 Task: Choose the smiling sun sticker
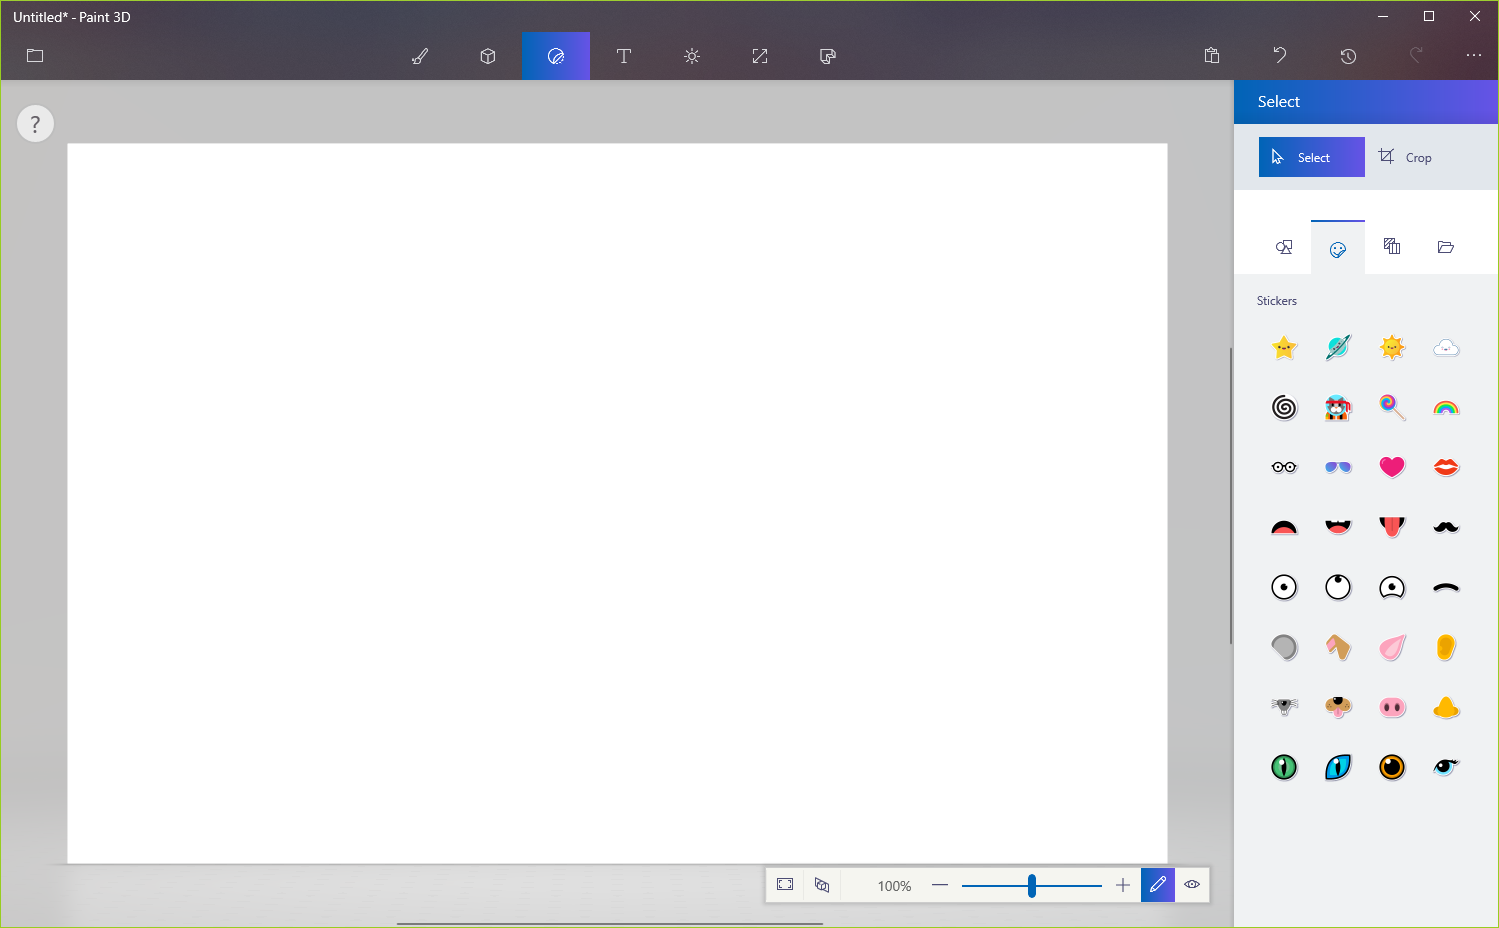(1392, 347)
